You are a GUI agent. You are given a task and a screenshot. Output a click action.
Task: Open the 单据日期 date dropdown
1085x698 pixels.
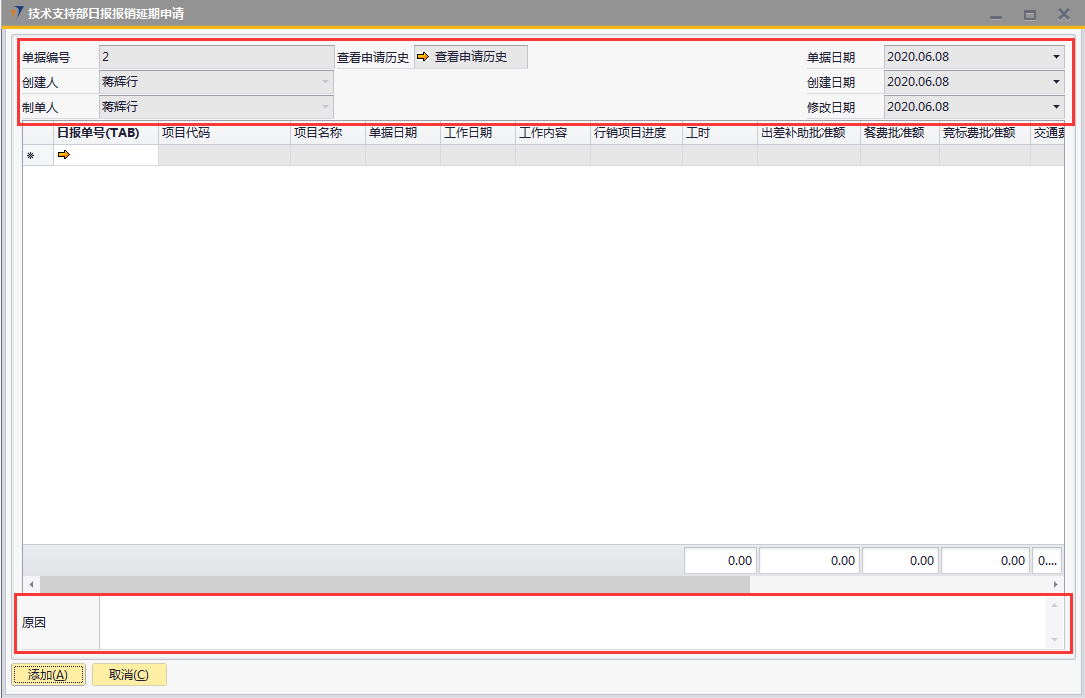pos(1056,57)
